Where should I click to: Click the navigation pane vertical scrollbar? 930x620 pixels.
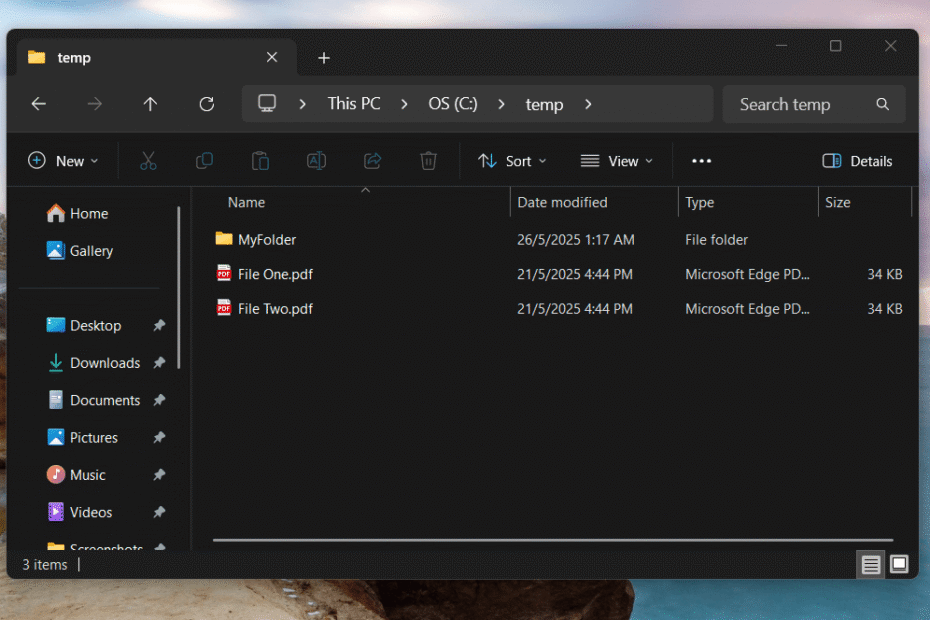(x=179, y=288)
